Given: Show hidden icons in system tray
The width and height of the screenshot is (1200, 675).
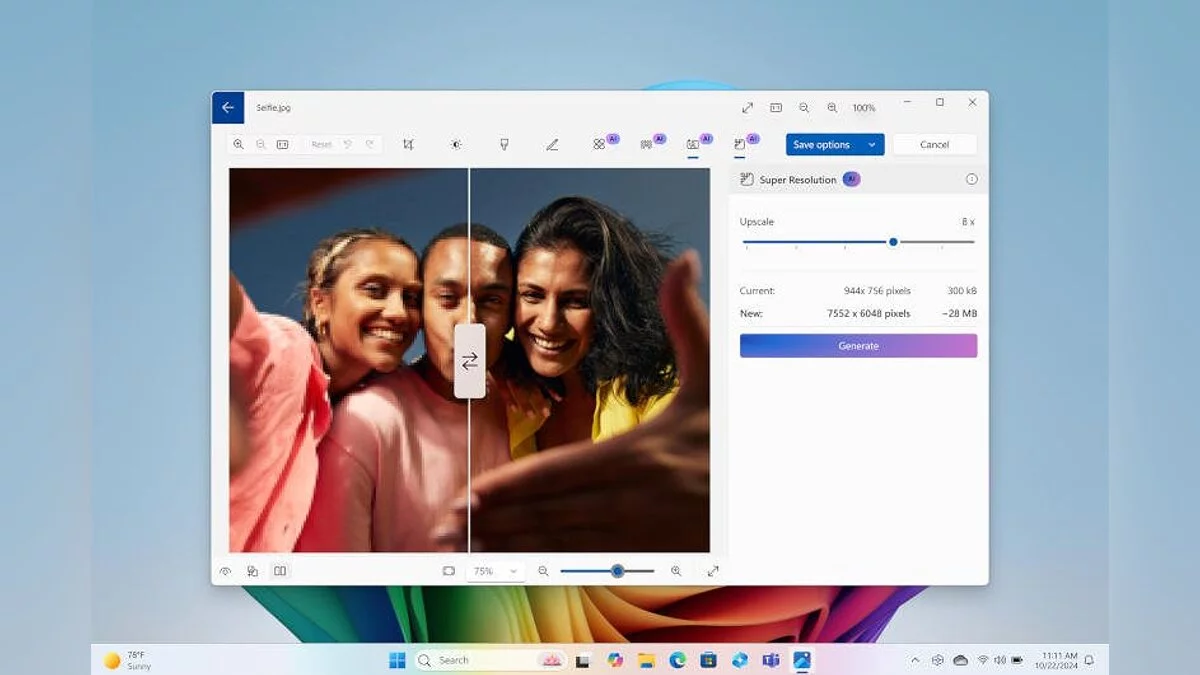Looking at the screenshot, I should (x=915, y=660).
